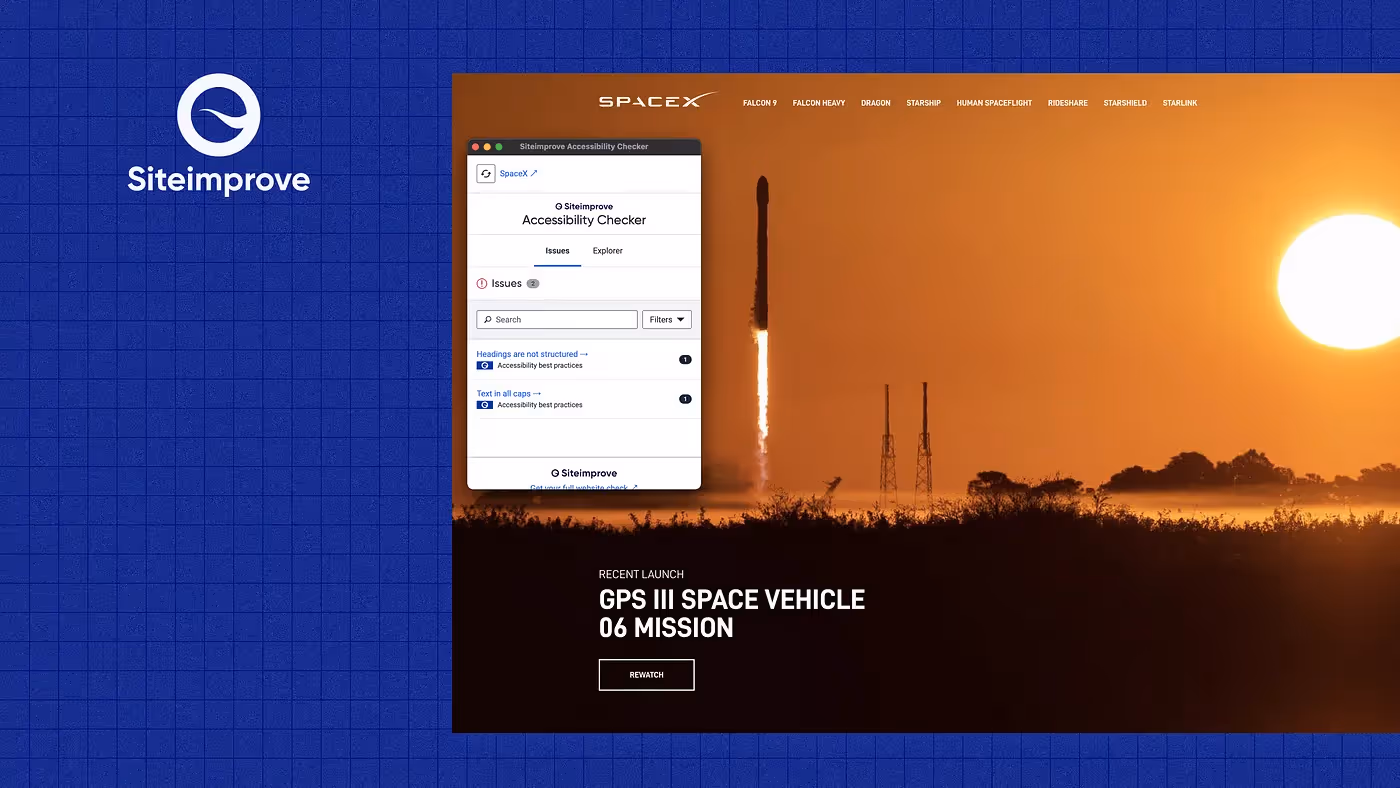Click the green maximize window button
The height and width of the screenshot is (788, 1400).
pos(499,147)
